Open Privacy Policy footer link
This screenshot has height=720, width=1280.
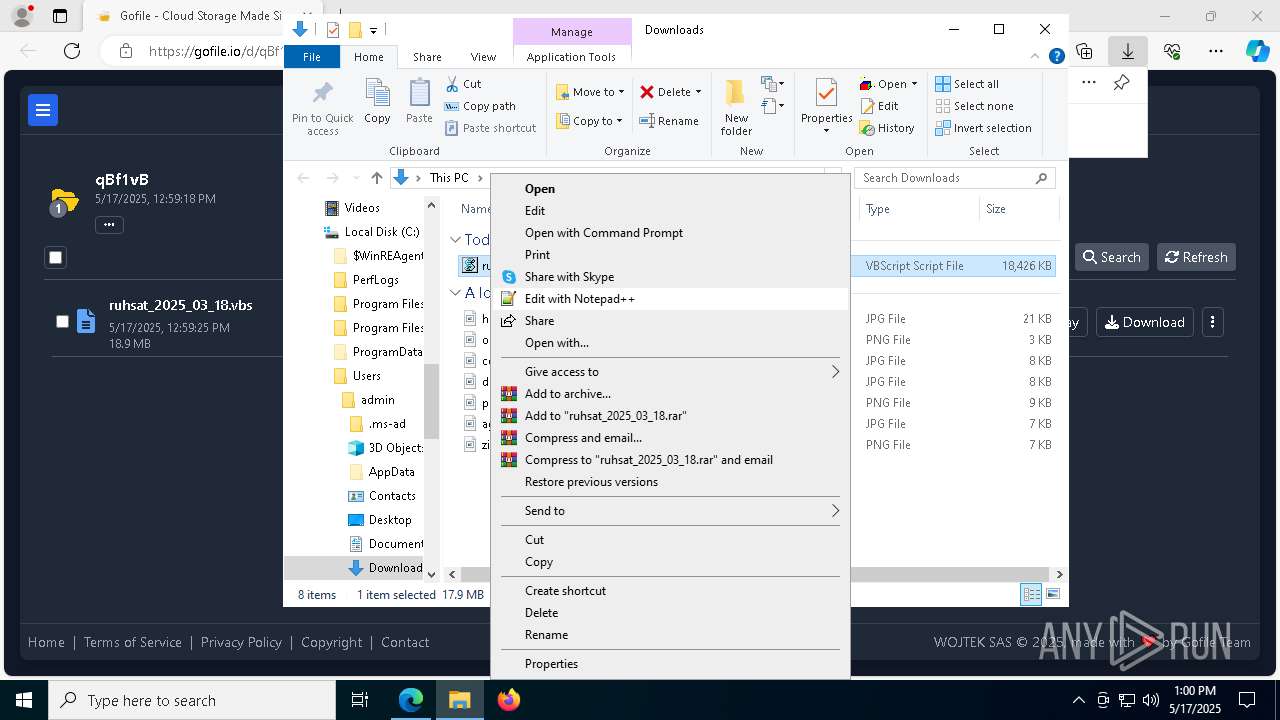[241, 642]
